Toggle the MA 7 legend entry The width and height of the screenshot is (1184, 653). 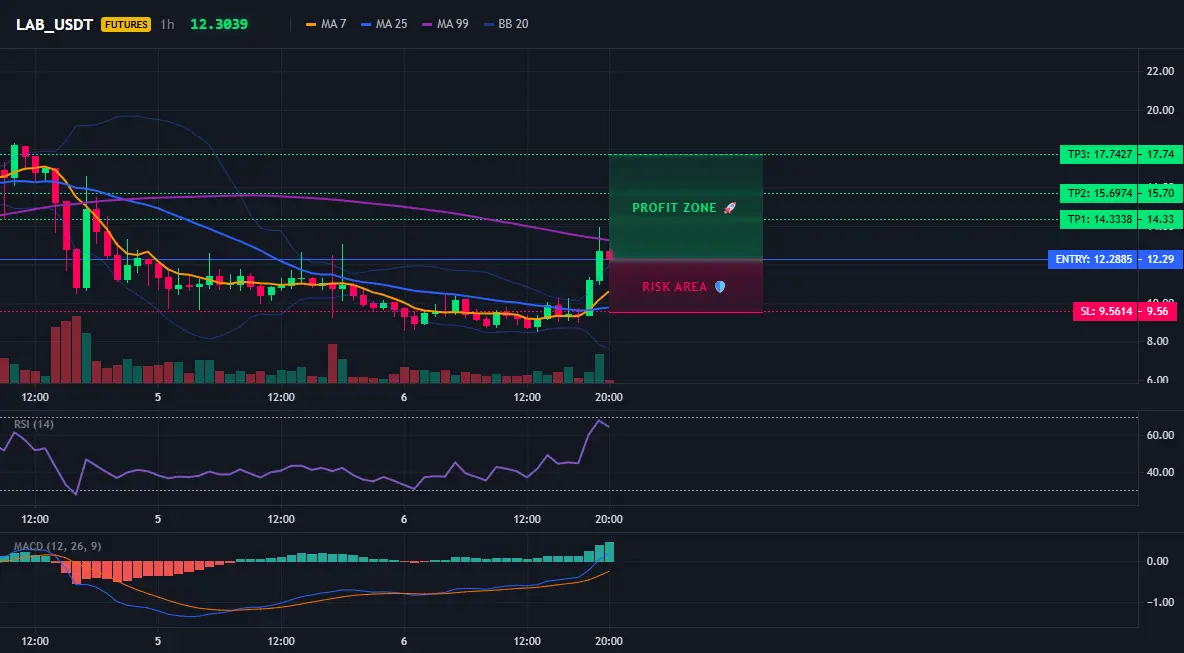tap(325, 24)
